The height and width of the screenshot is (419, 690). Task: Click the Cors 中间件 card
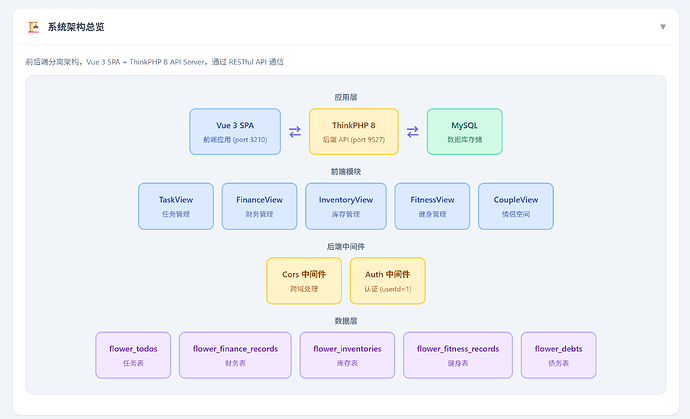pos(304,281)
